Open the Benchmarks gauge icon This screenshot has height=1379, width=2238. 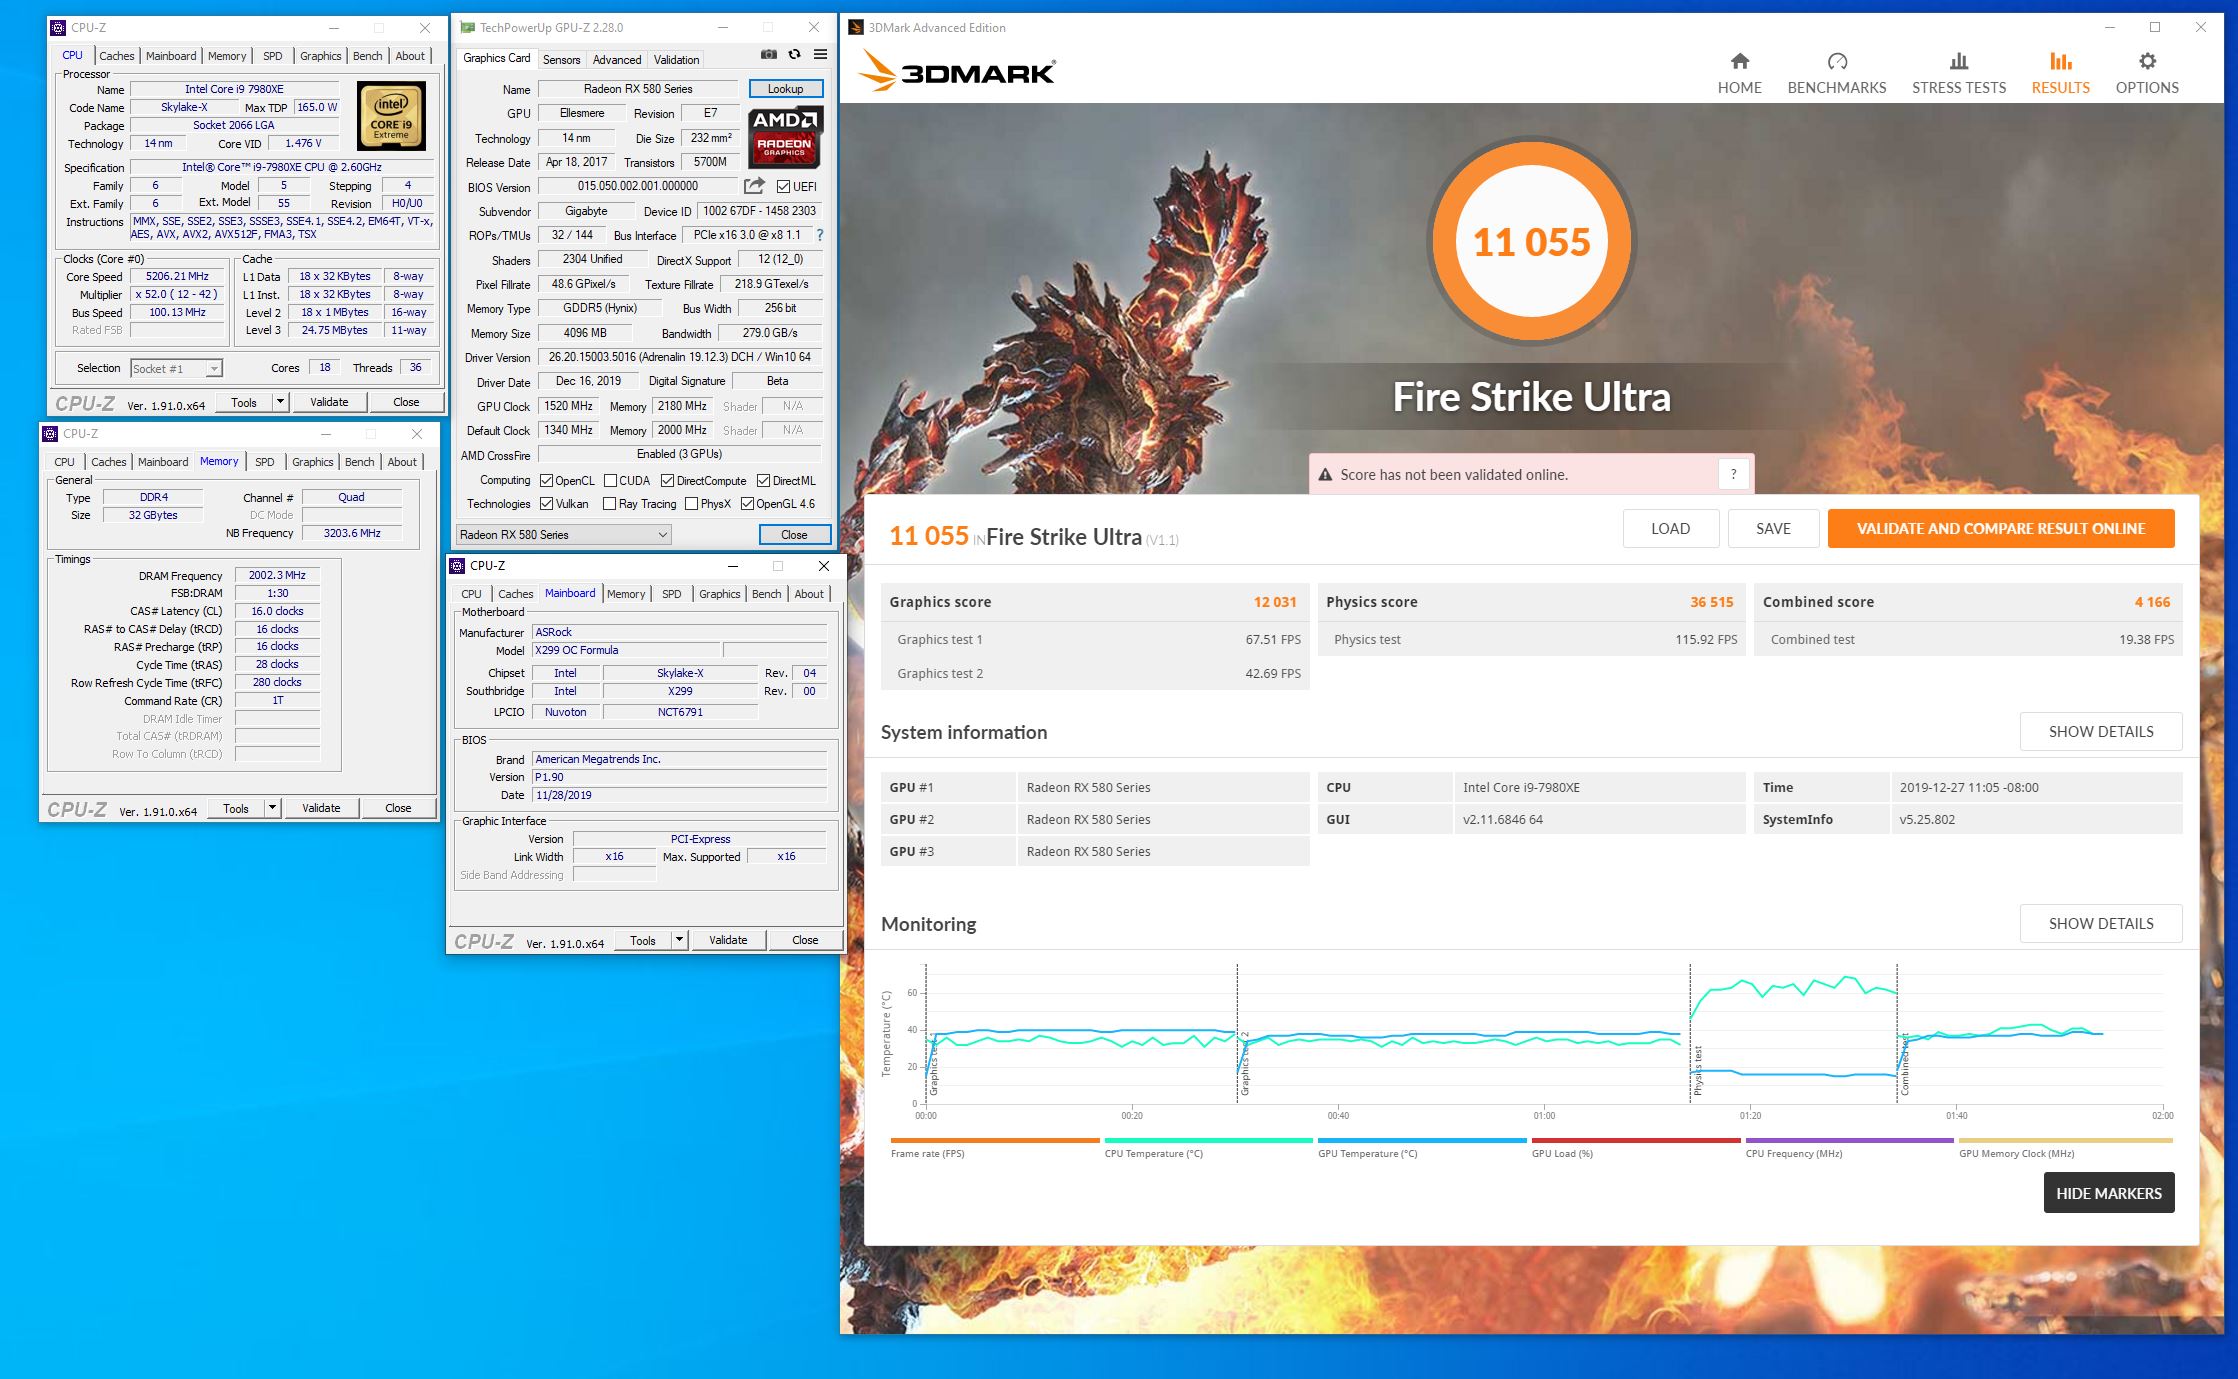point(1836,61)
